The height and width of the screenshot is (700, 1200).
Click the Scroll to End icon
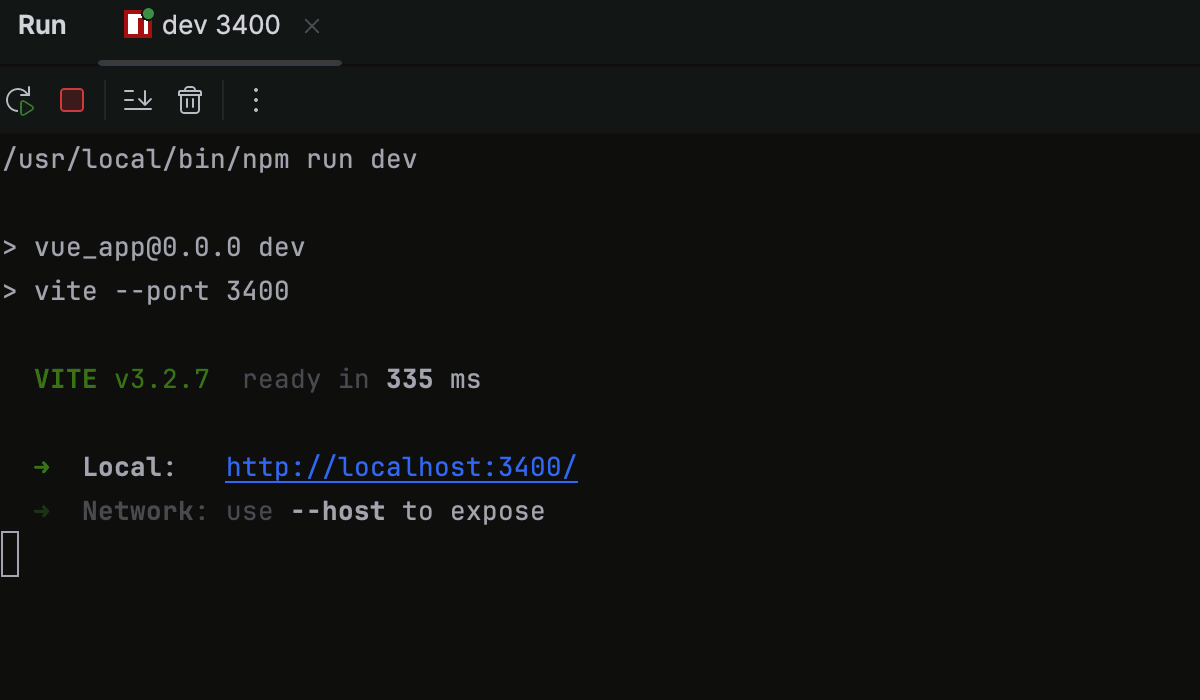pos(137,100)
